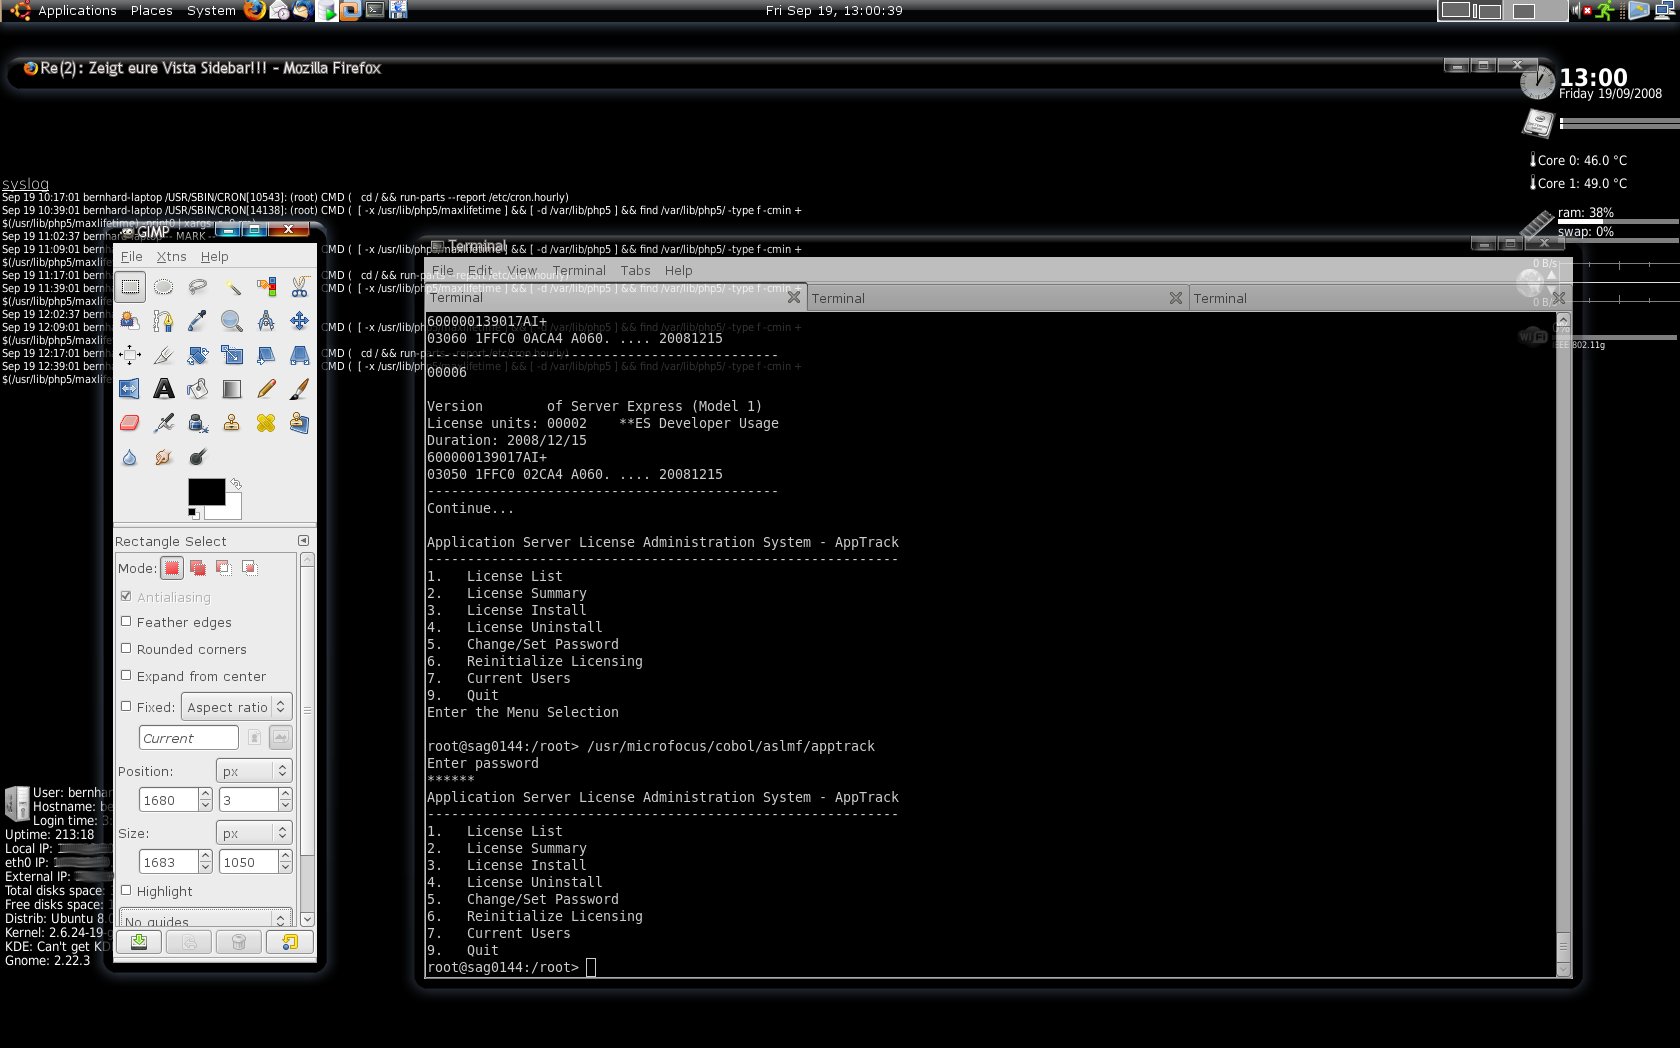Switch to the second Terminal tab
1680x1048 pixels.
tap(997, 298)
